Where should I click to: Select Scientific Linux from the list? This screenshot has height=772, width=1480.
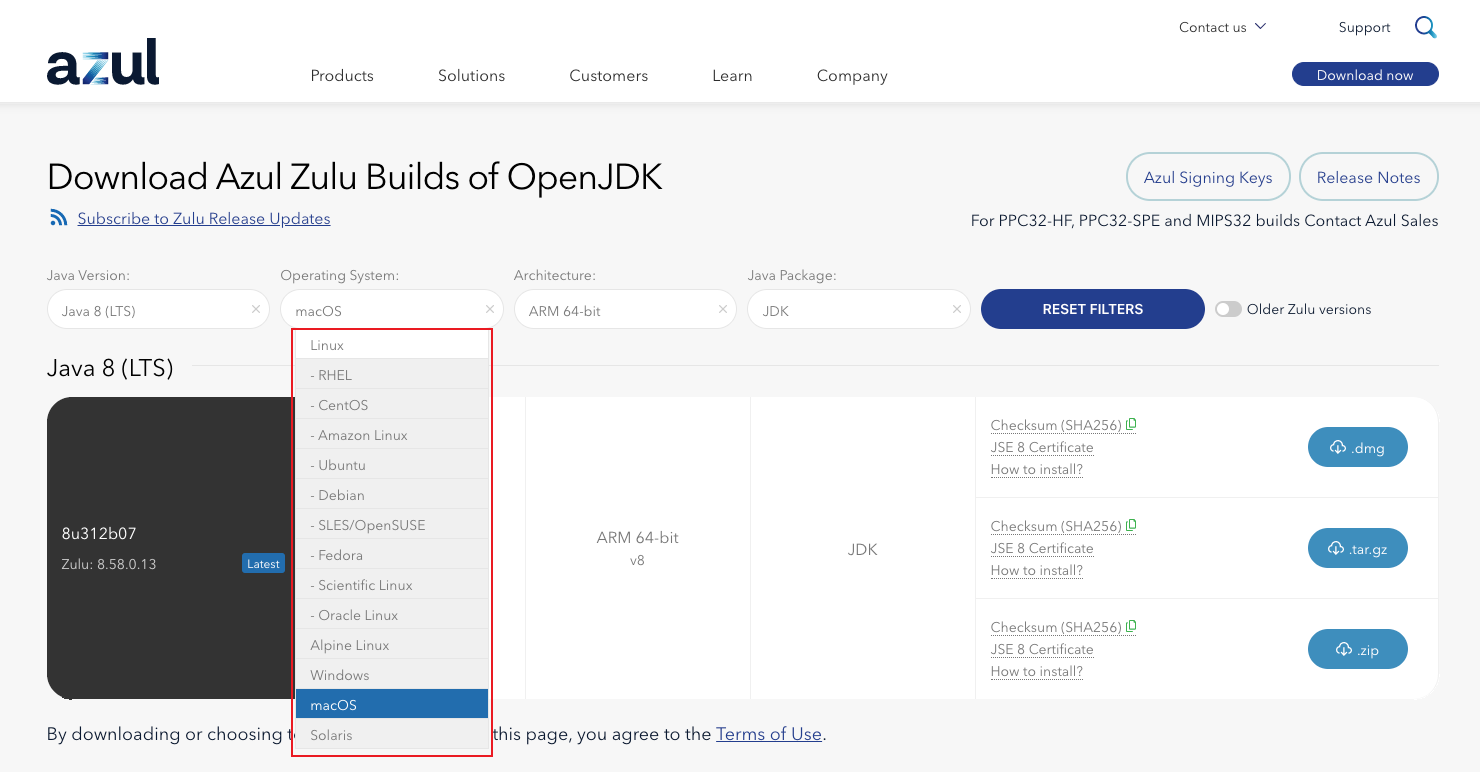coord(392,585)
